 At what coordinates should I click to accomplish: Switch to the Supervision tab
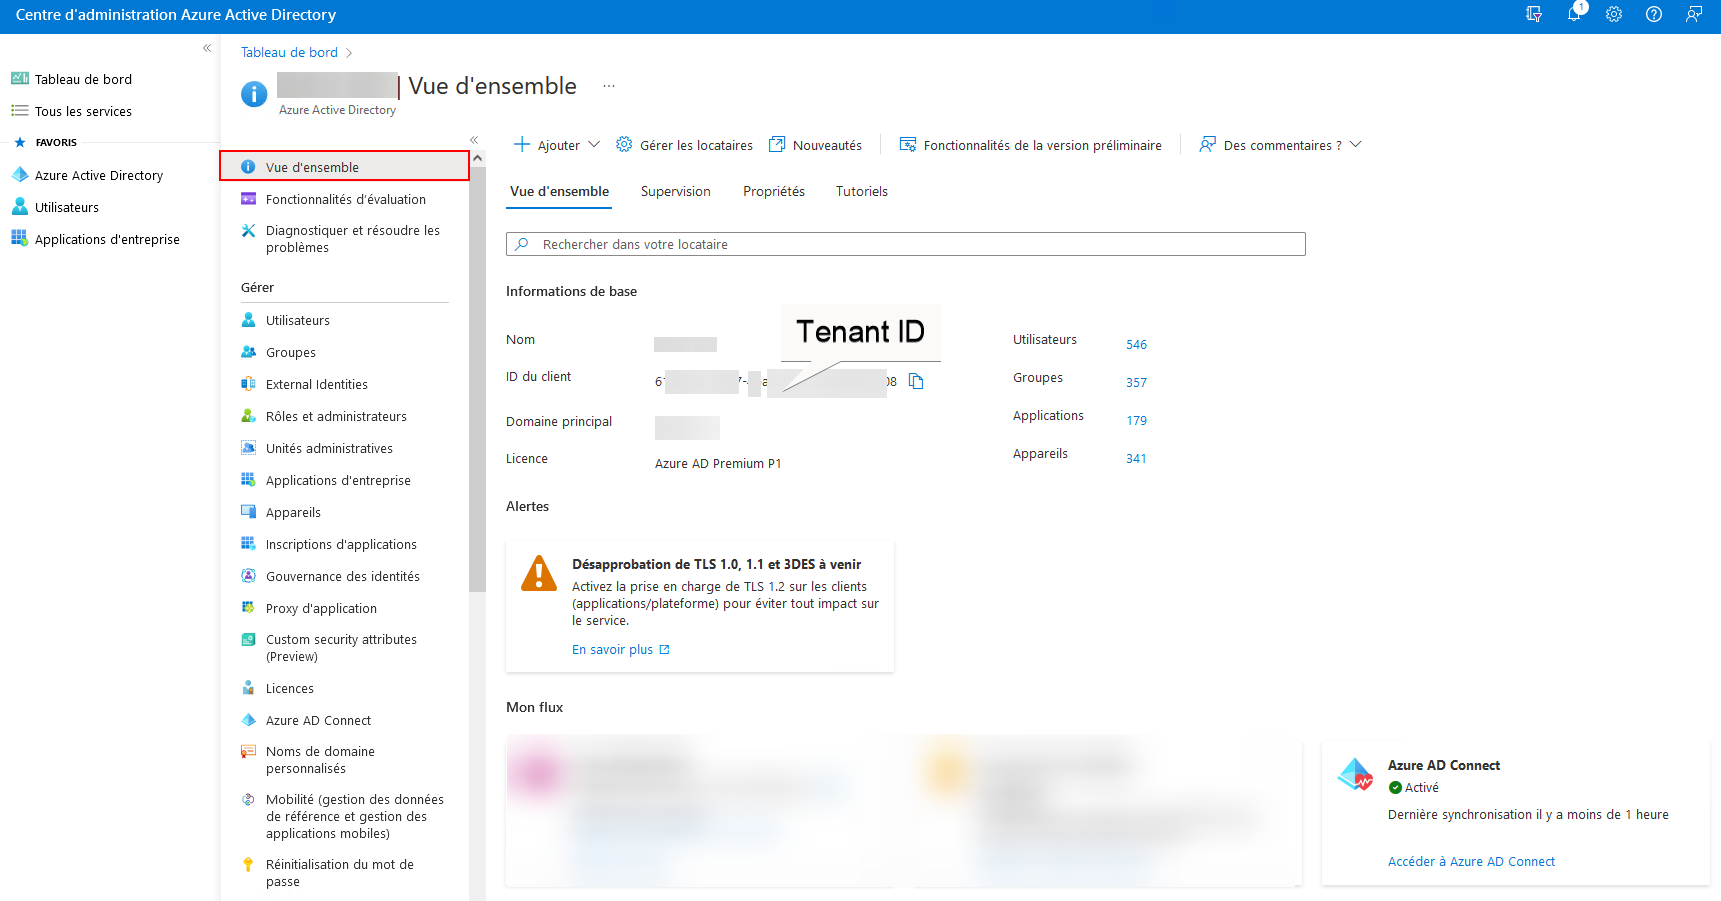click(x=675, y=191)
